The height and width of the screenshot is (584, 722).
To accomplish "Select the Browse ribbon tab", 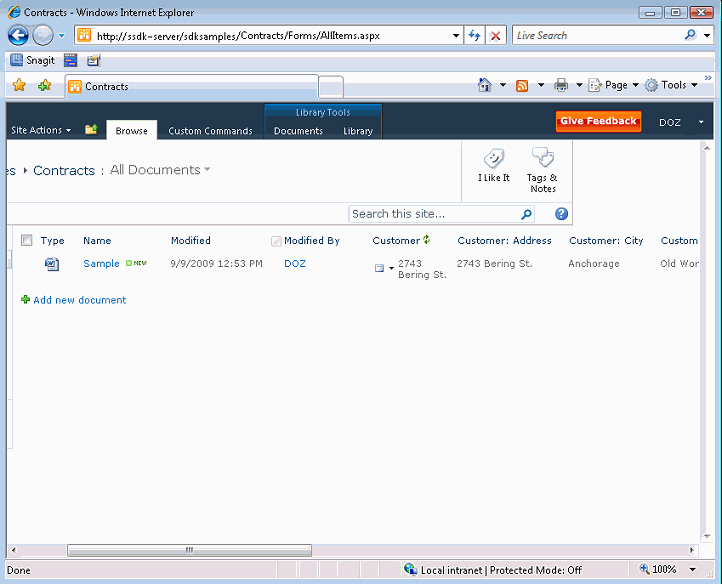I will click(131, 131).
